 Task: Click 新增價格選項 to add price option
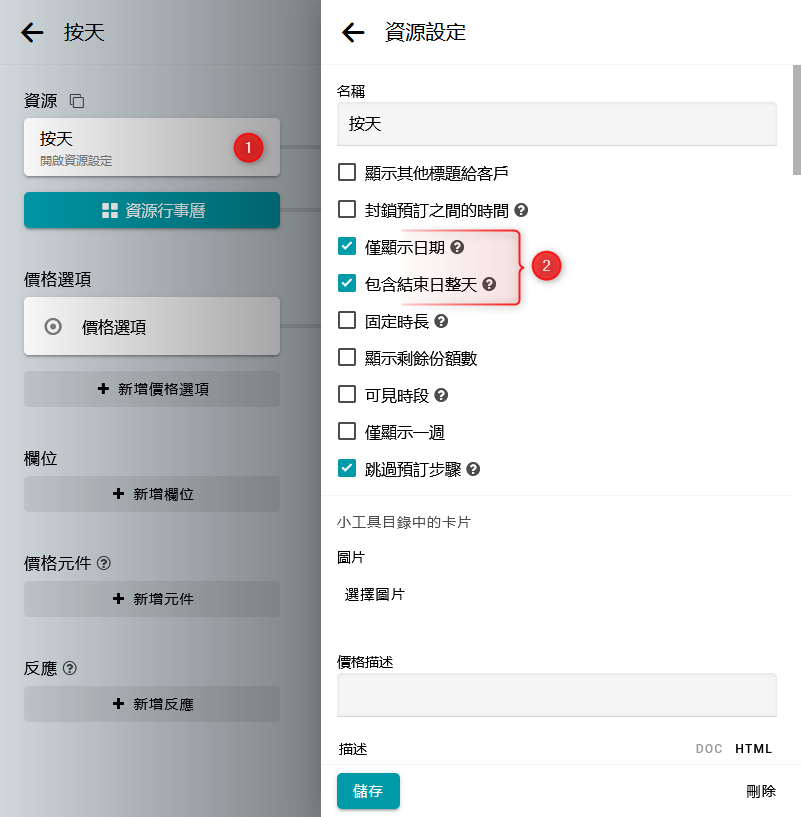click(152, 389)
